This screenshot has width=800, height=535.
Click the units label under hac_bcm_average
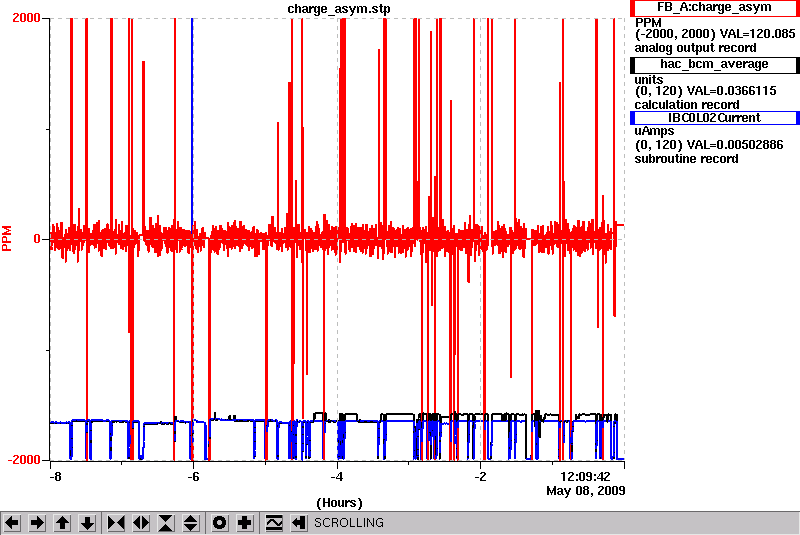click(x=648, y=80)
